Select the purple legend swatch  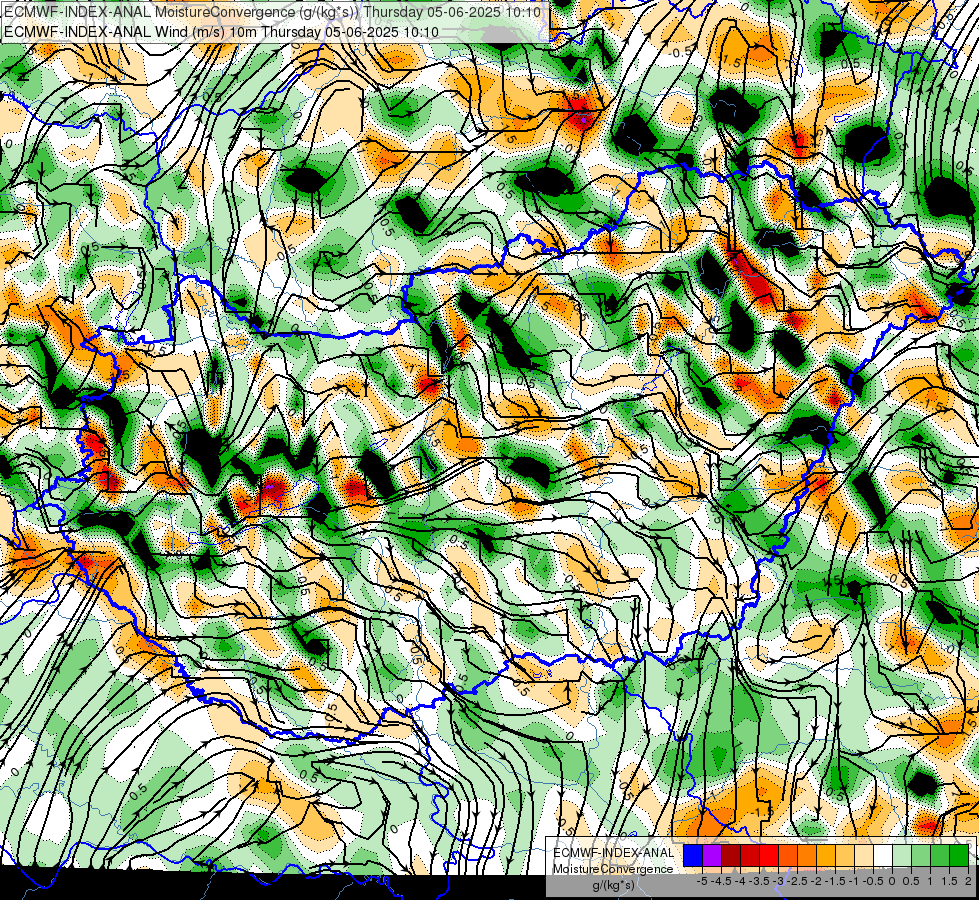[712, 855]
